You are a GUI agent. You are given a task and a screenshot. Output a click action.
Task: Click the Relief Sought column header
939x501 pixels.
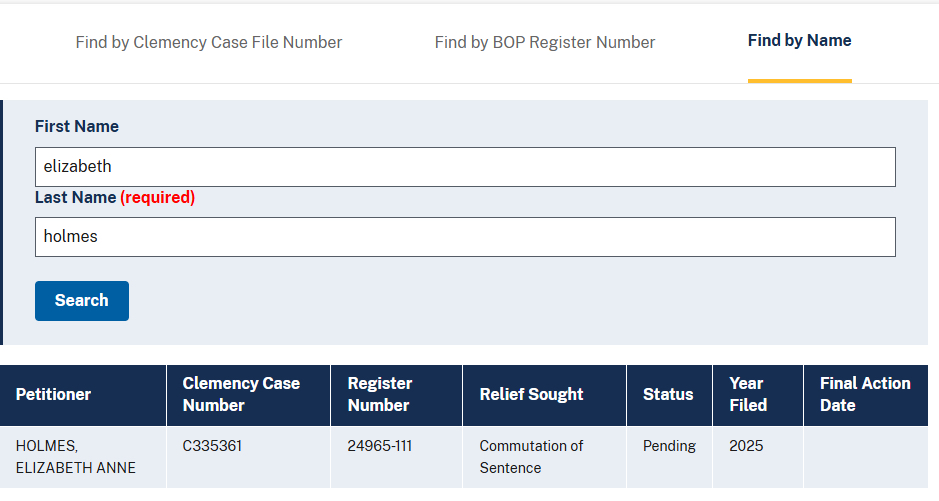(531, 394)
